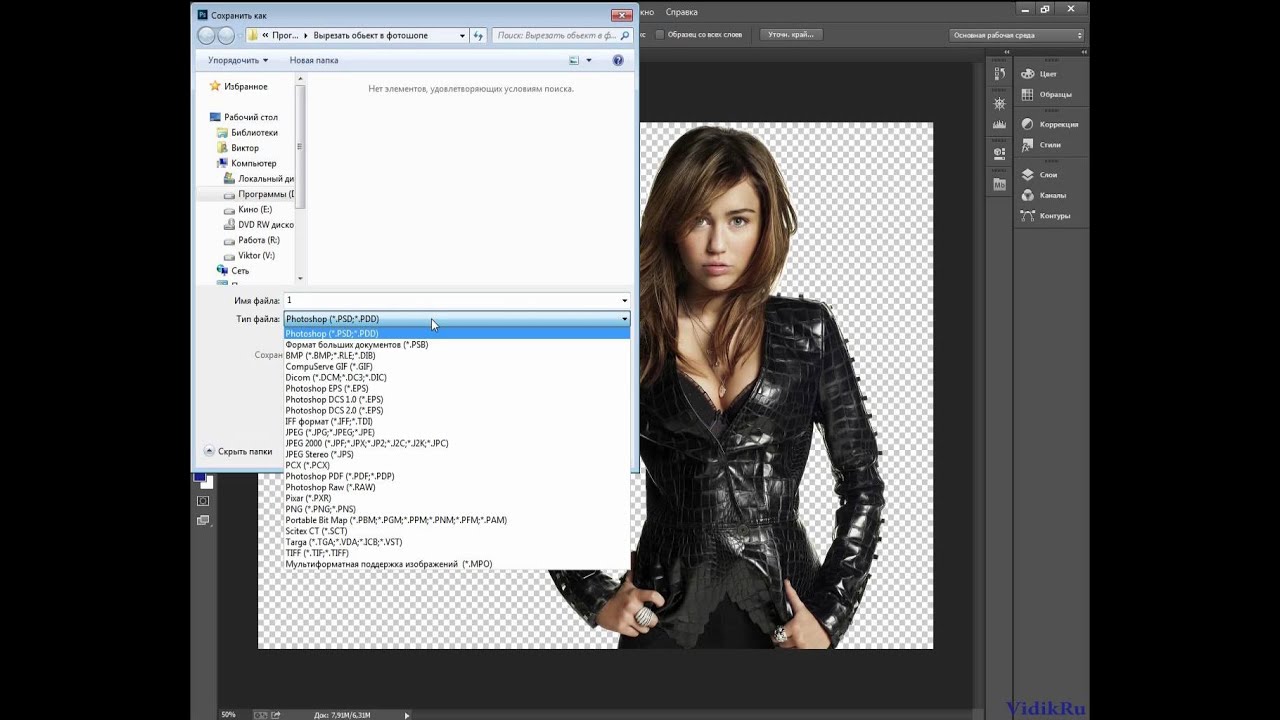This screenshot has width=1280, height=720.
Task: Open the Swatches (Образцы) panel icon
Action: [1027, 94]
